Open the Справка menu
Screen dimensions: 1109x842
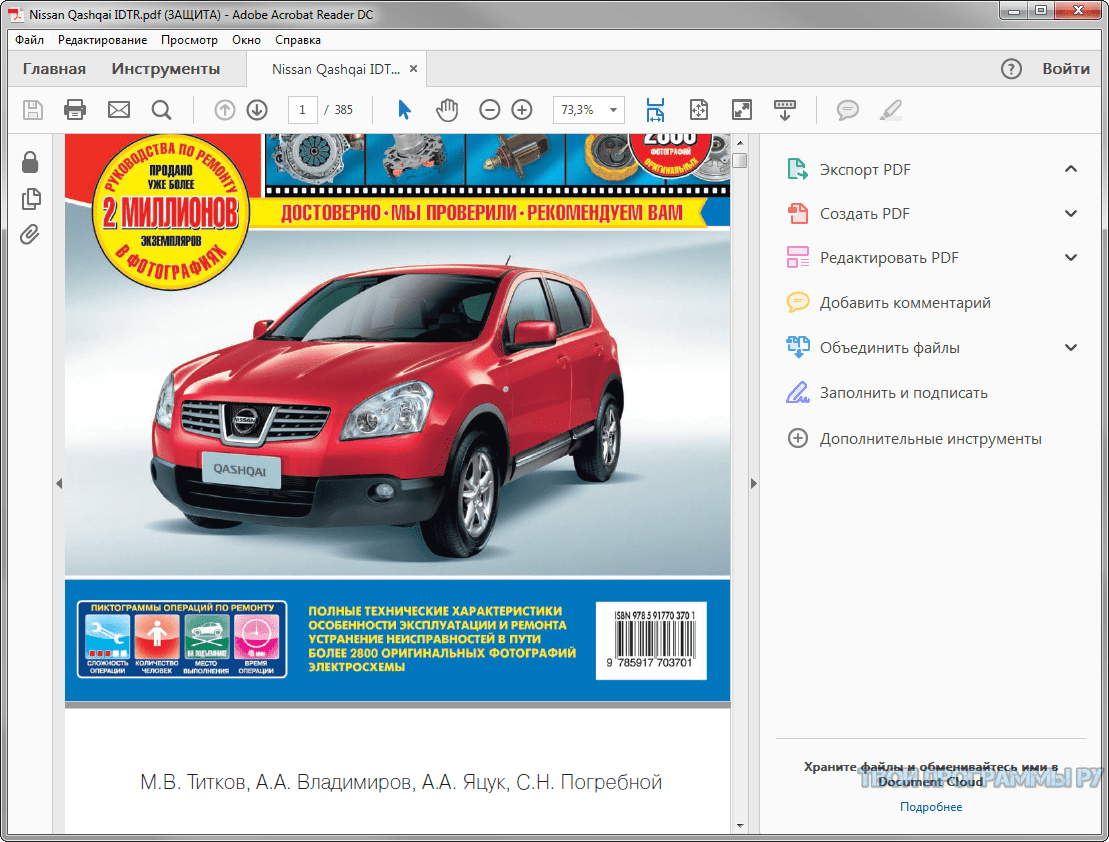tap(298, 40)
